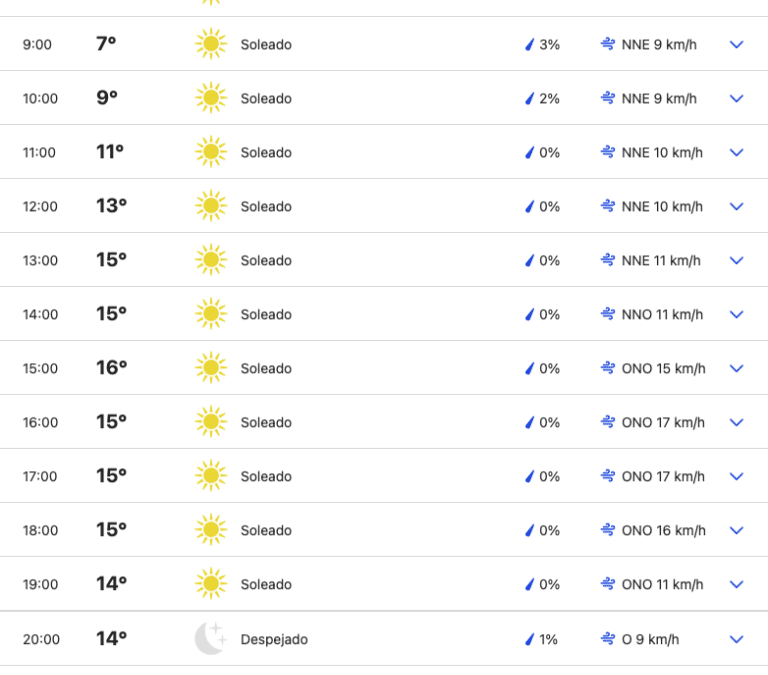The width and height of the screenshot is (768, 675).
Task: Click the wind icon beside O 9 km/h
Action: pos(608,638)
